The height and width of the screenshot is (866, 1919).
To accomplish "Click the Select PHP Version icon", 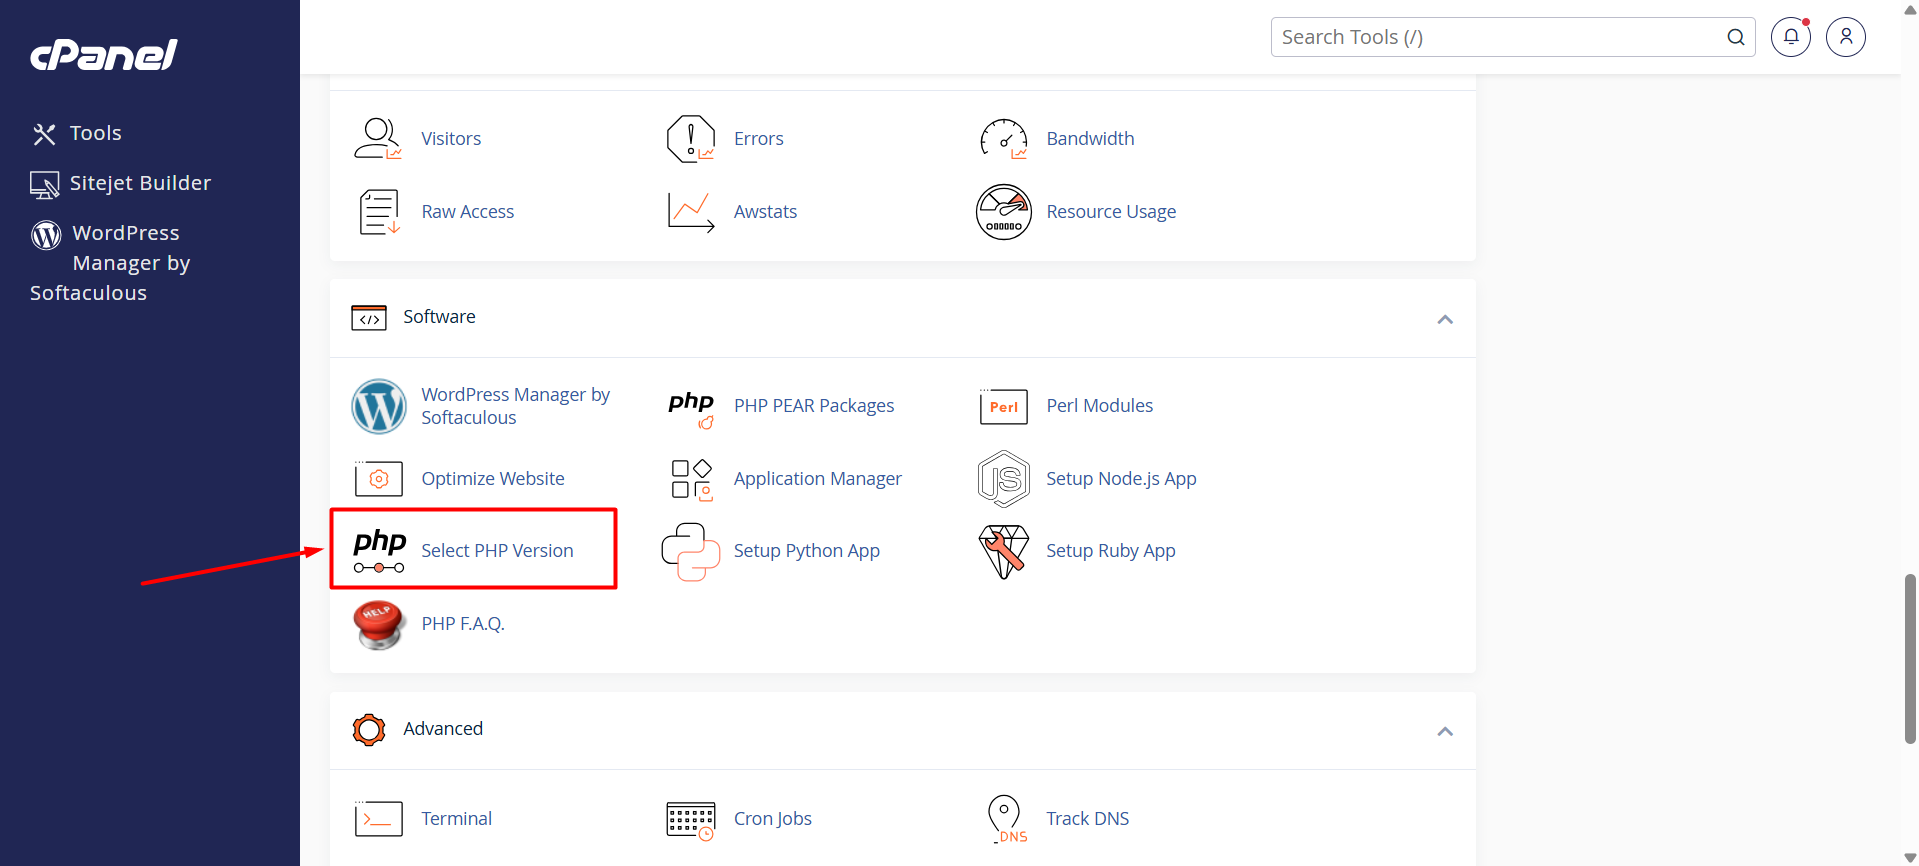I will coord(379,551).
